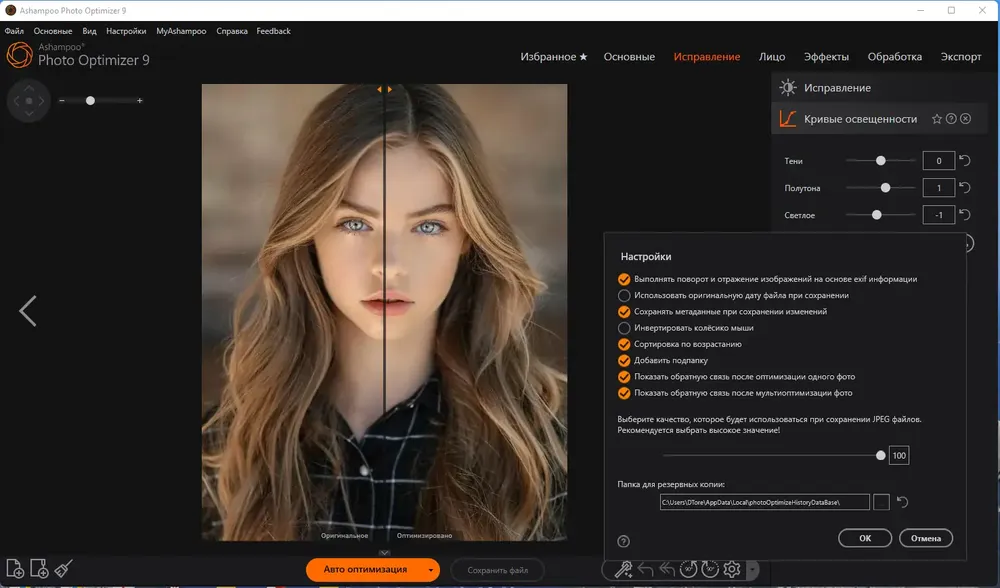This screenshot has height=588, width=1000.
Task: Rotate image 90° clockwise
Action: tap(710, 569)
